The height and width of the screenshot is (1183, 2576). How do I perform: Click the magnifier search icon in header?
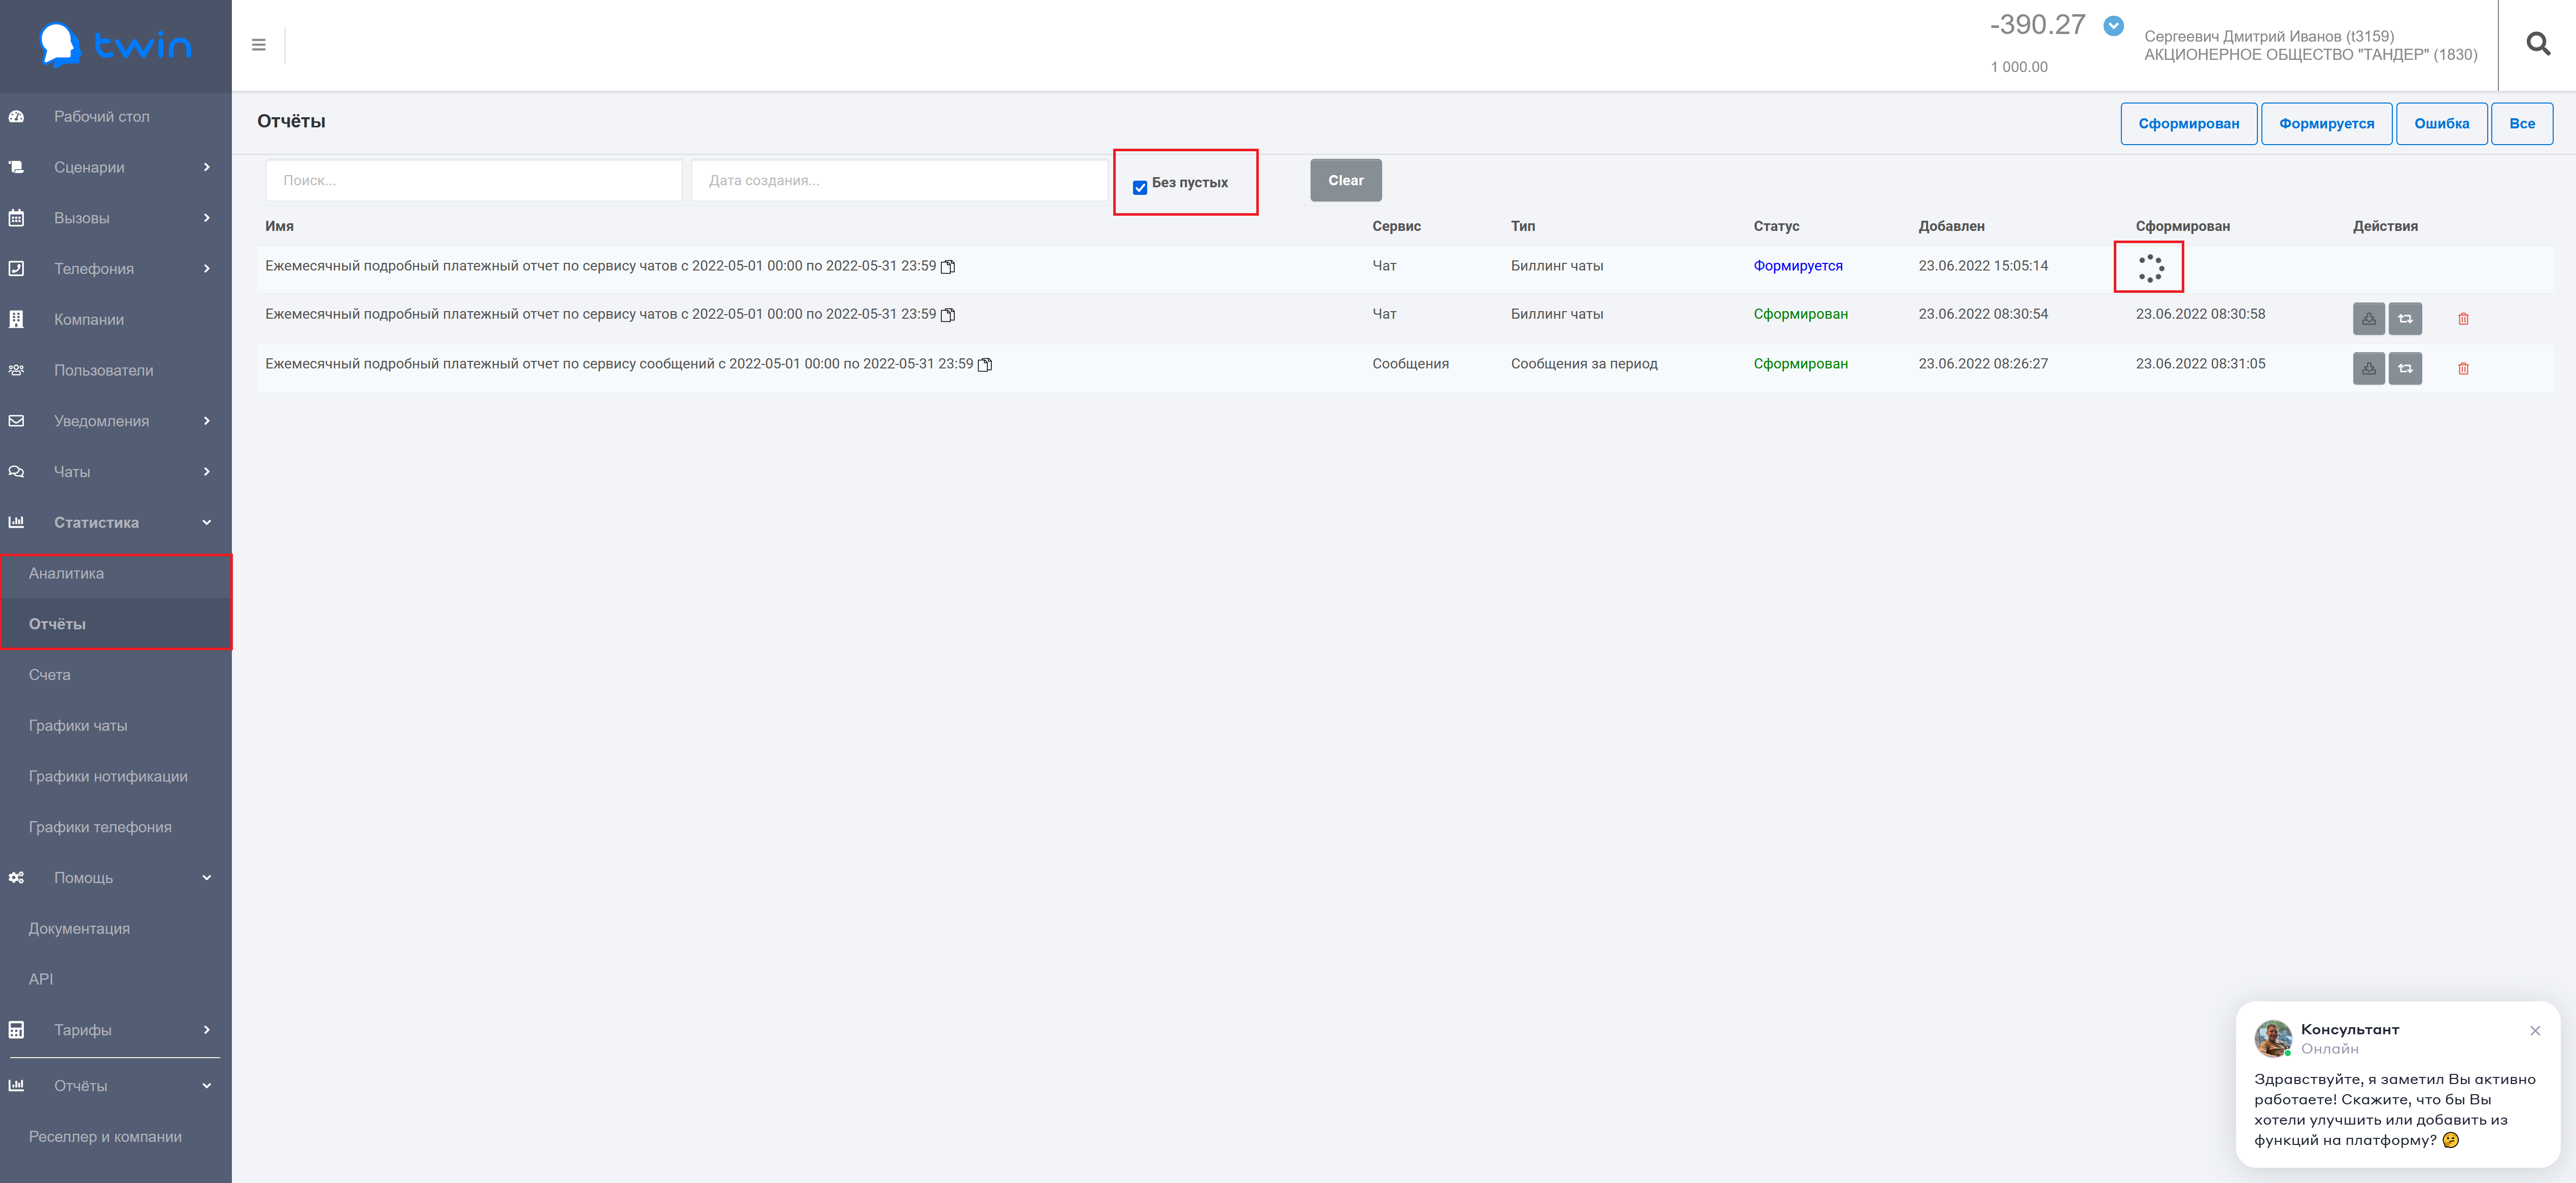coord(2537,44)
